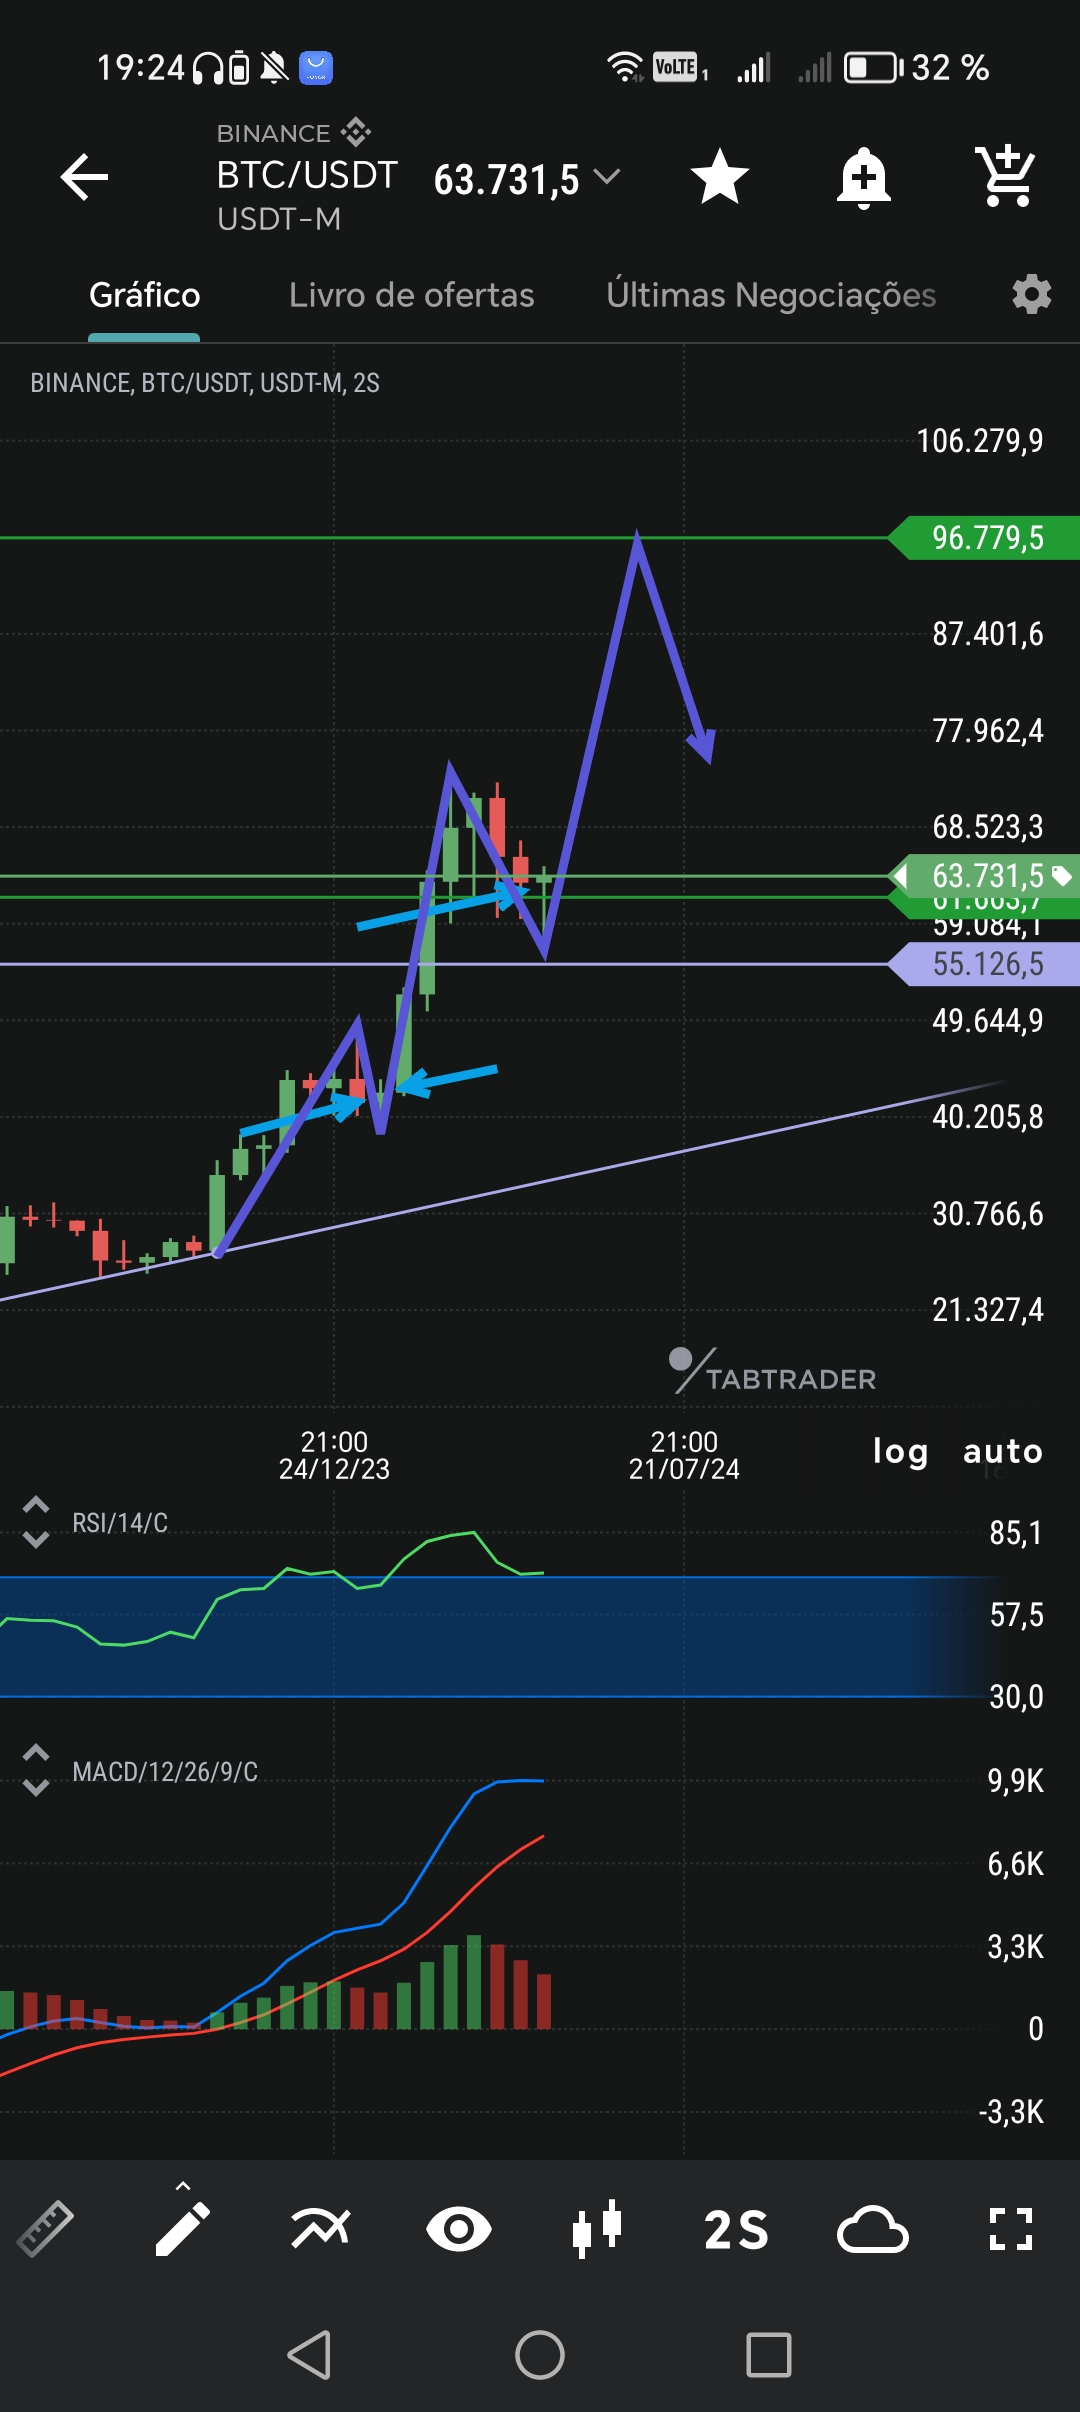Create a price alert with bell icon
This screenshot has width=1080, height=2412.
[864, 178]
